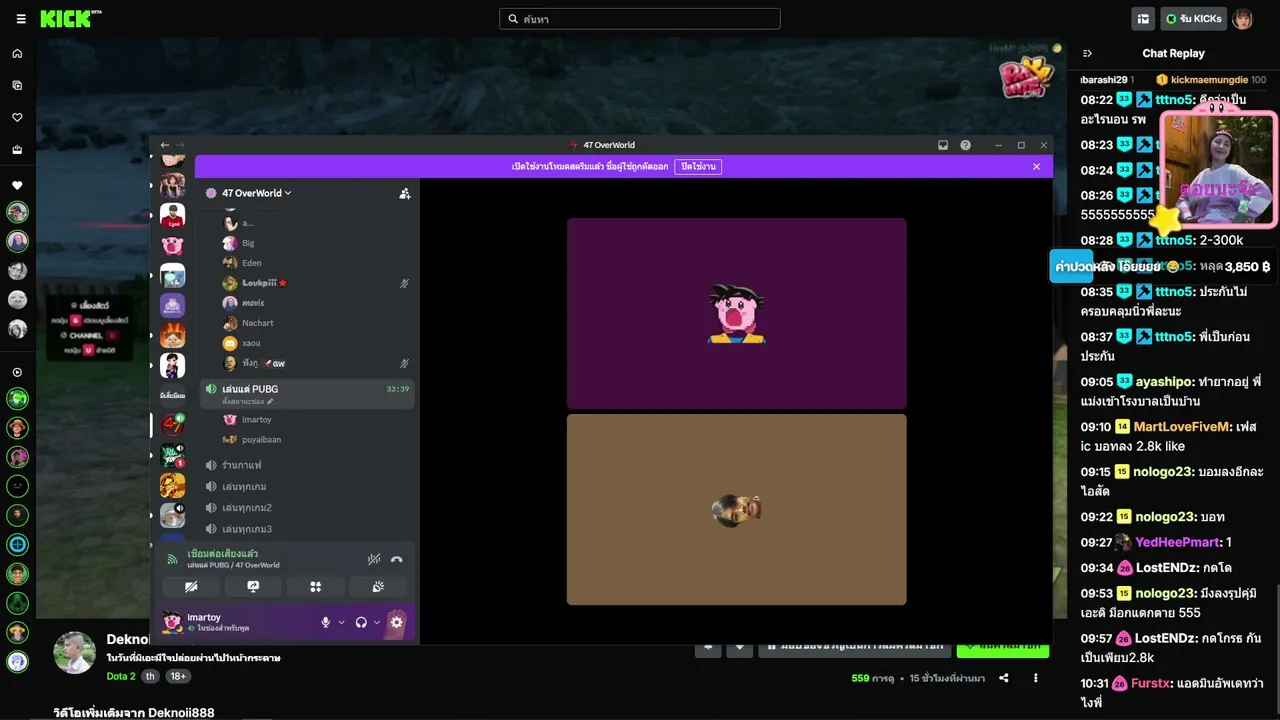Open Discord user settings gear
This screenshot has width=1280, height=720.
396,622
